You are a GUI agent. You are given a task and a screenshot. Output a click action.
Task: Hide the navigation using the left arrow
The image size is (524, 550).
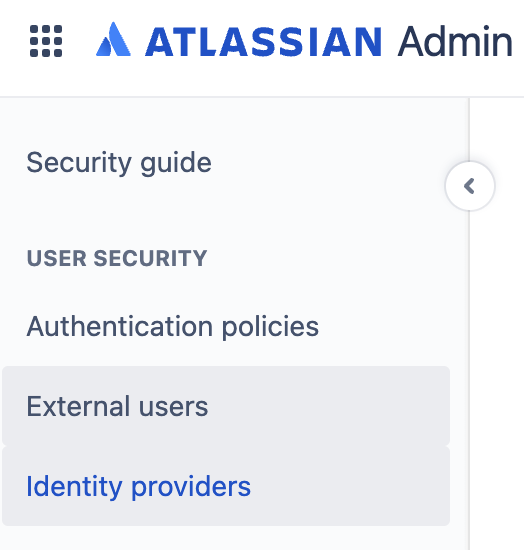coord(470,186)
